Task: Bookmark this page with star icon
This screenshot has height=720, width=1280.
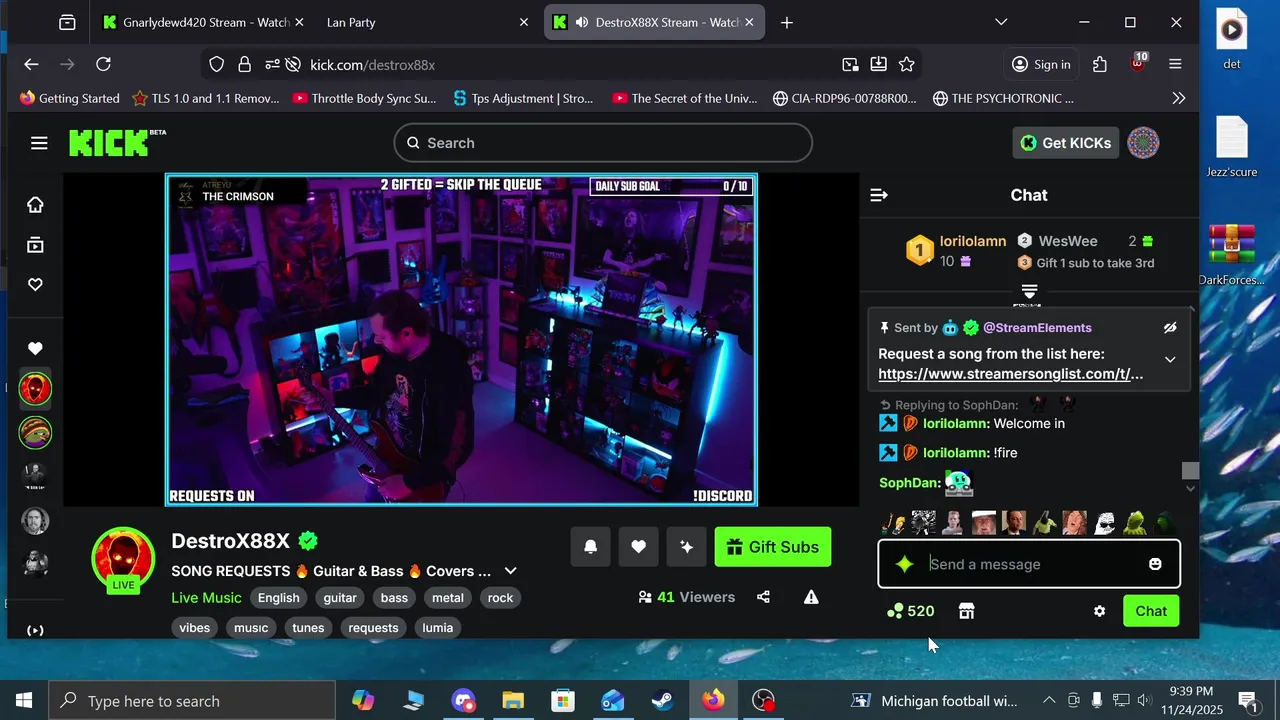Action: [x=906, y=64]
